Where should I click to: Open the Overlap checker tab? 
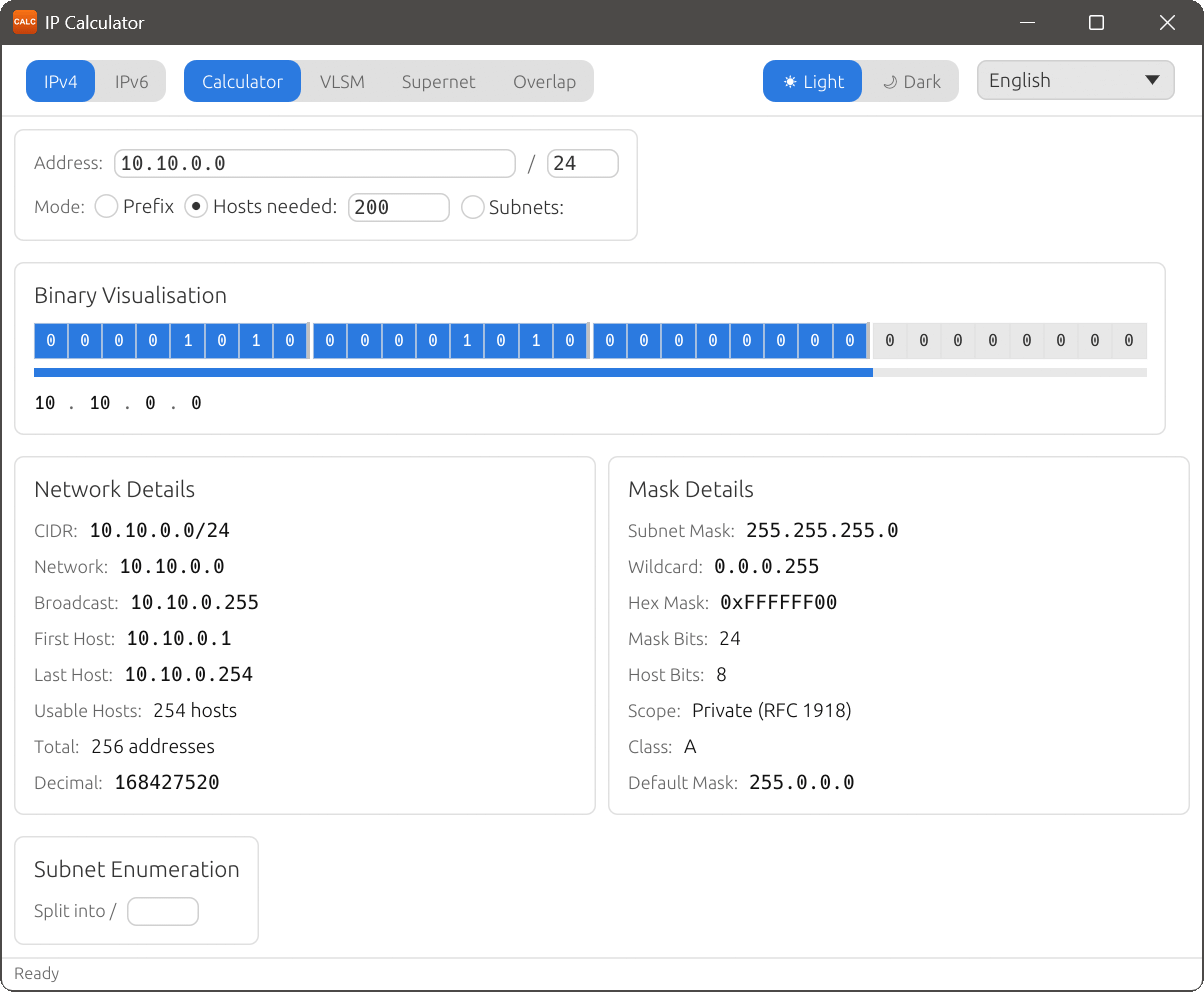click(x=544, y=81)
